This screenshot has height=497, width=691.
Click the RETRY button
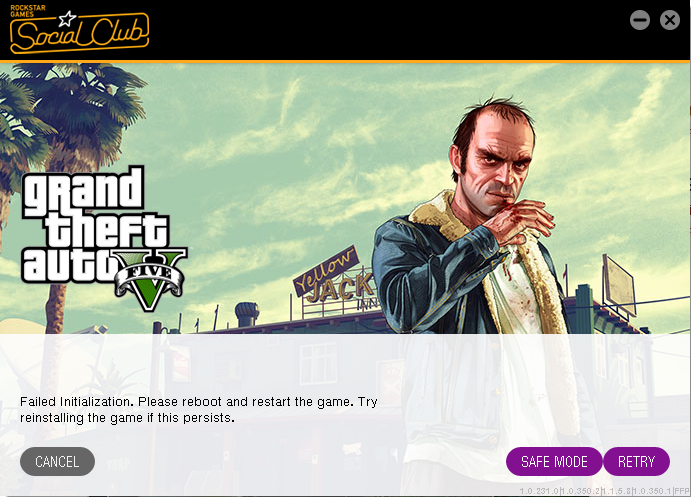636,461
